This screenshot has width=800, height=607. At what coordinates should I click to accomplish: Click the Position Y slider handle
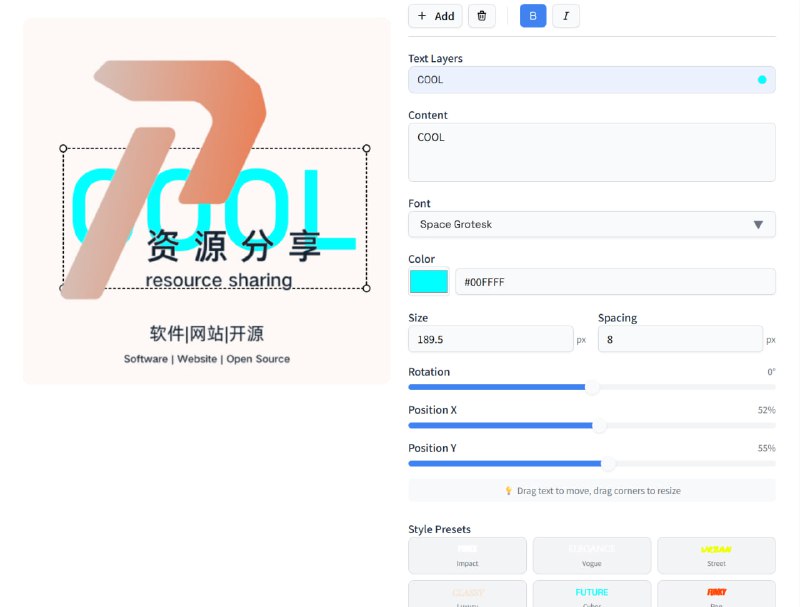[608, 464]
